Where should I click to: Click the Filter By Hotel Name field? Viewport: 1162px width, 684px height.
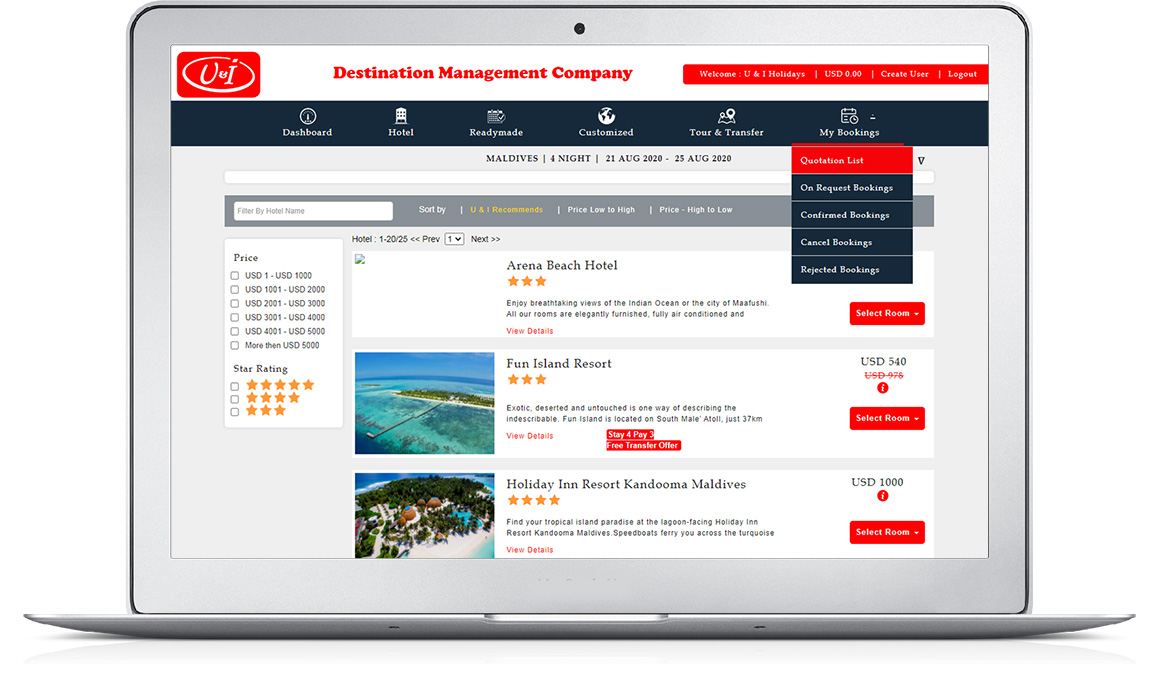(x=313, y=211)
